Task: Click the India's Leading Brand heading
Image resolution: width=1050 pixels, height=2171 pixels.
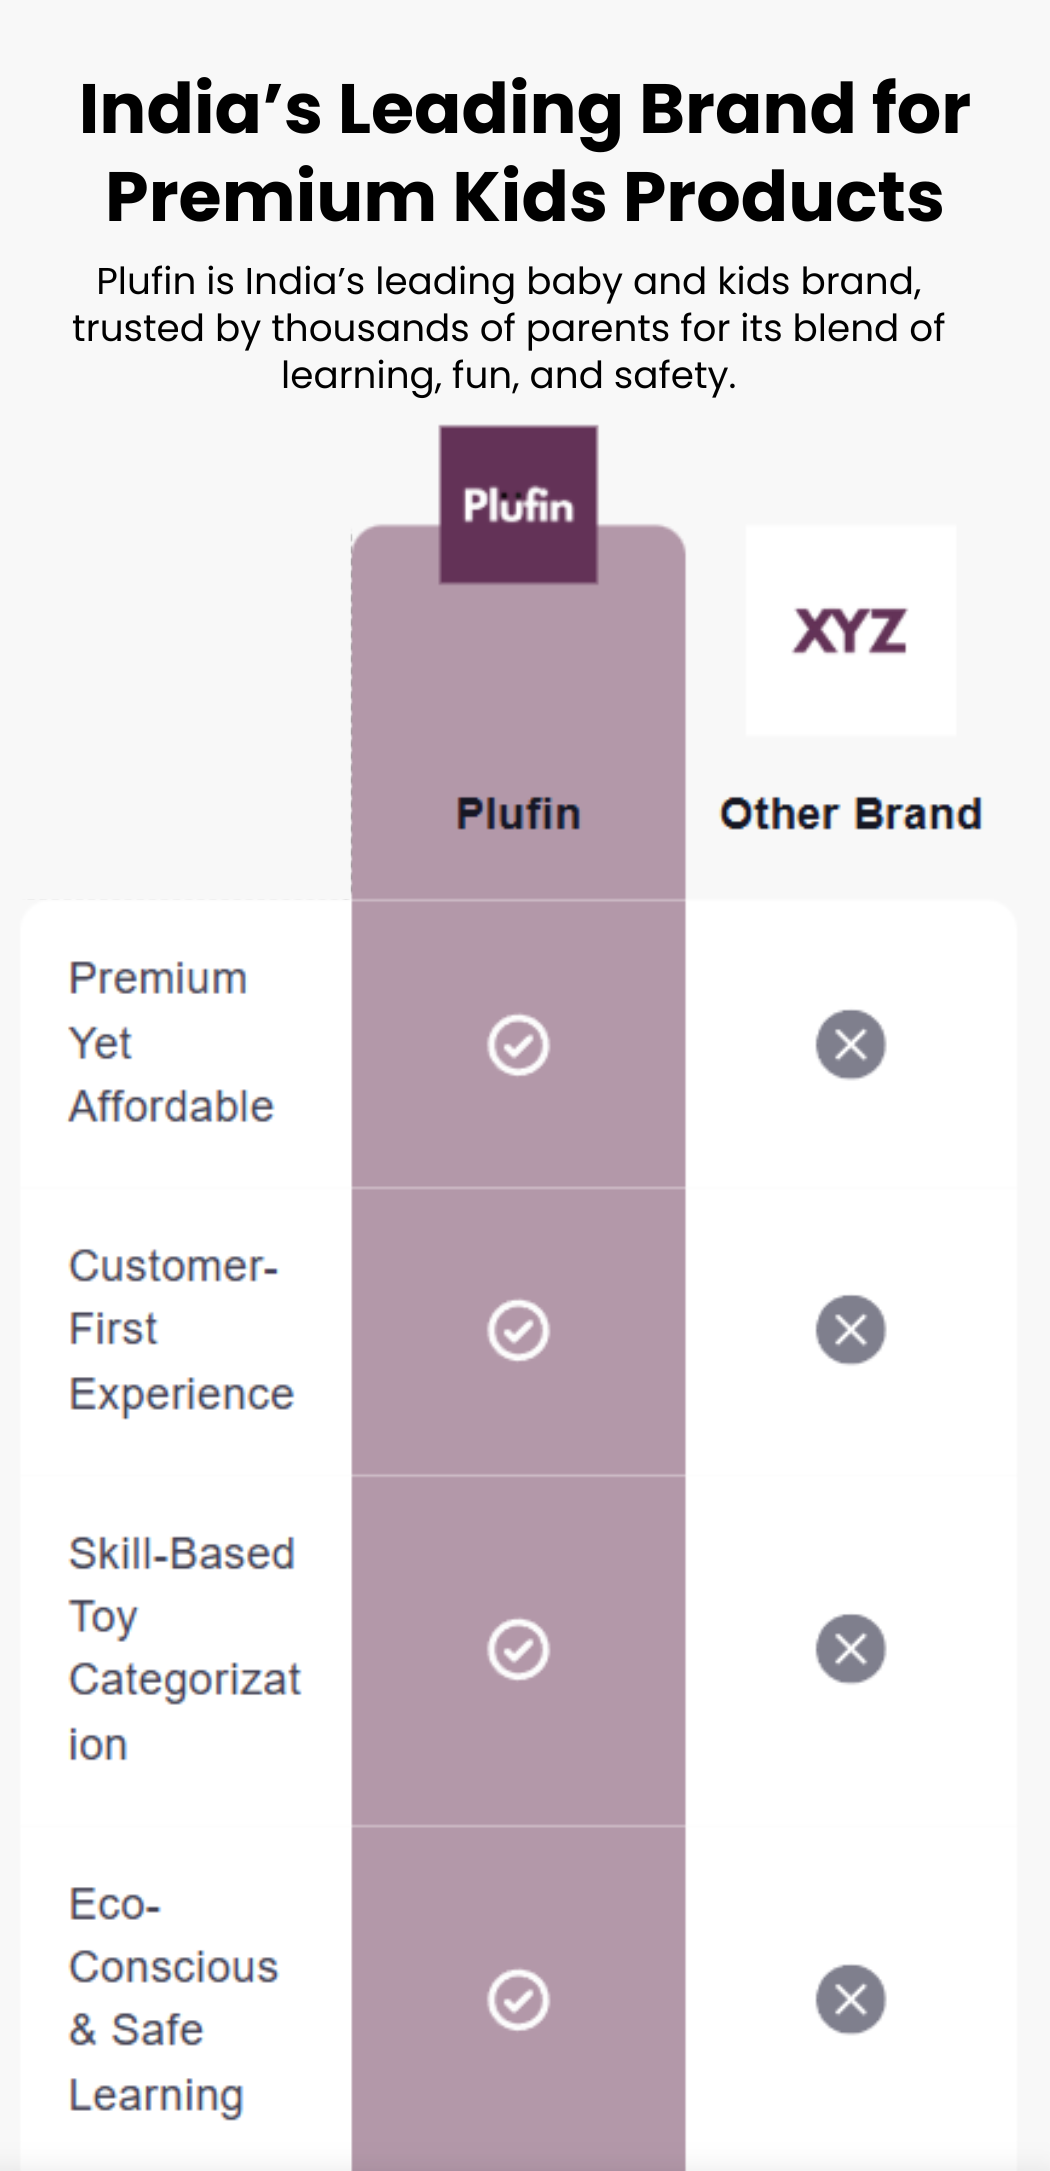Action: (x=525, y=151)
